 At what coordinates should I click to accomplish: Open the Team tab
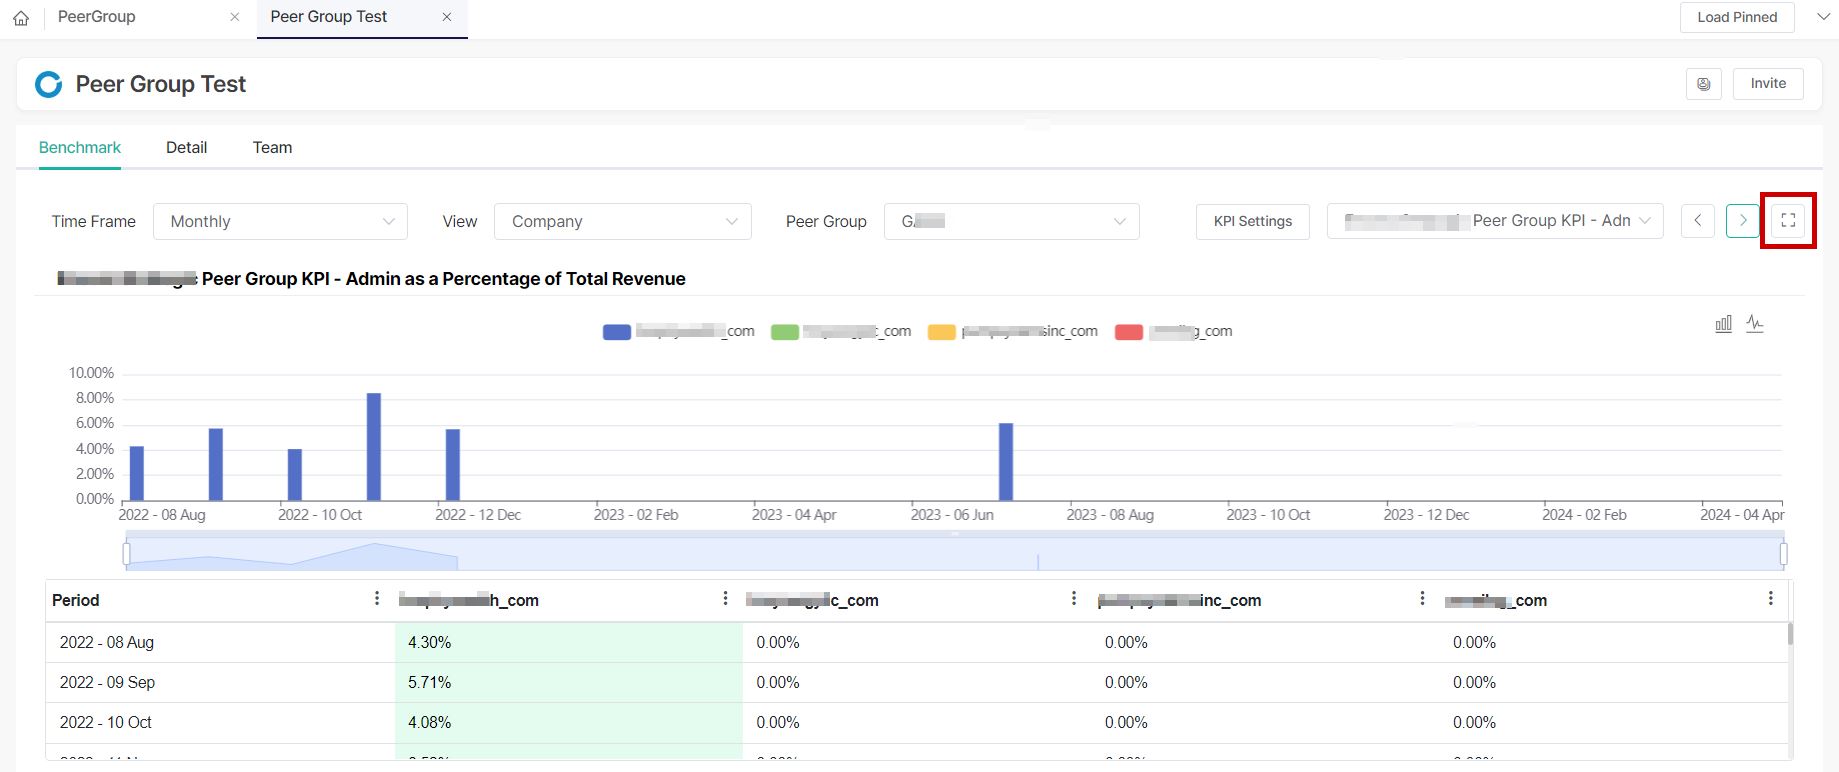click(272, 148)
